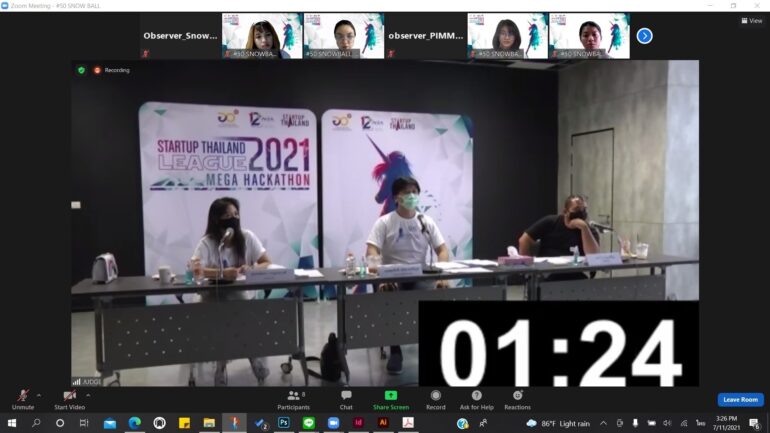Open the Mail app from the taskbar
Screen dimensions: 770x433
110,423
